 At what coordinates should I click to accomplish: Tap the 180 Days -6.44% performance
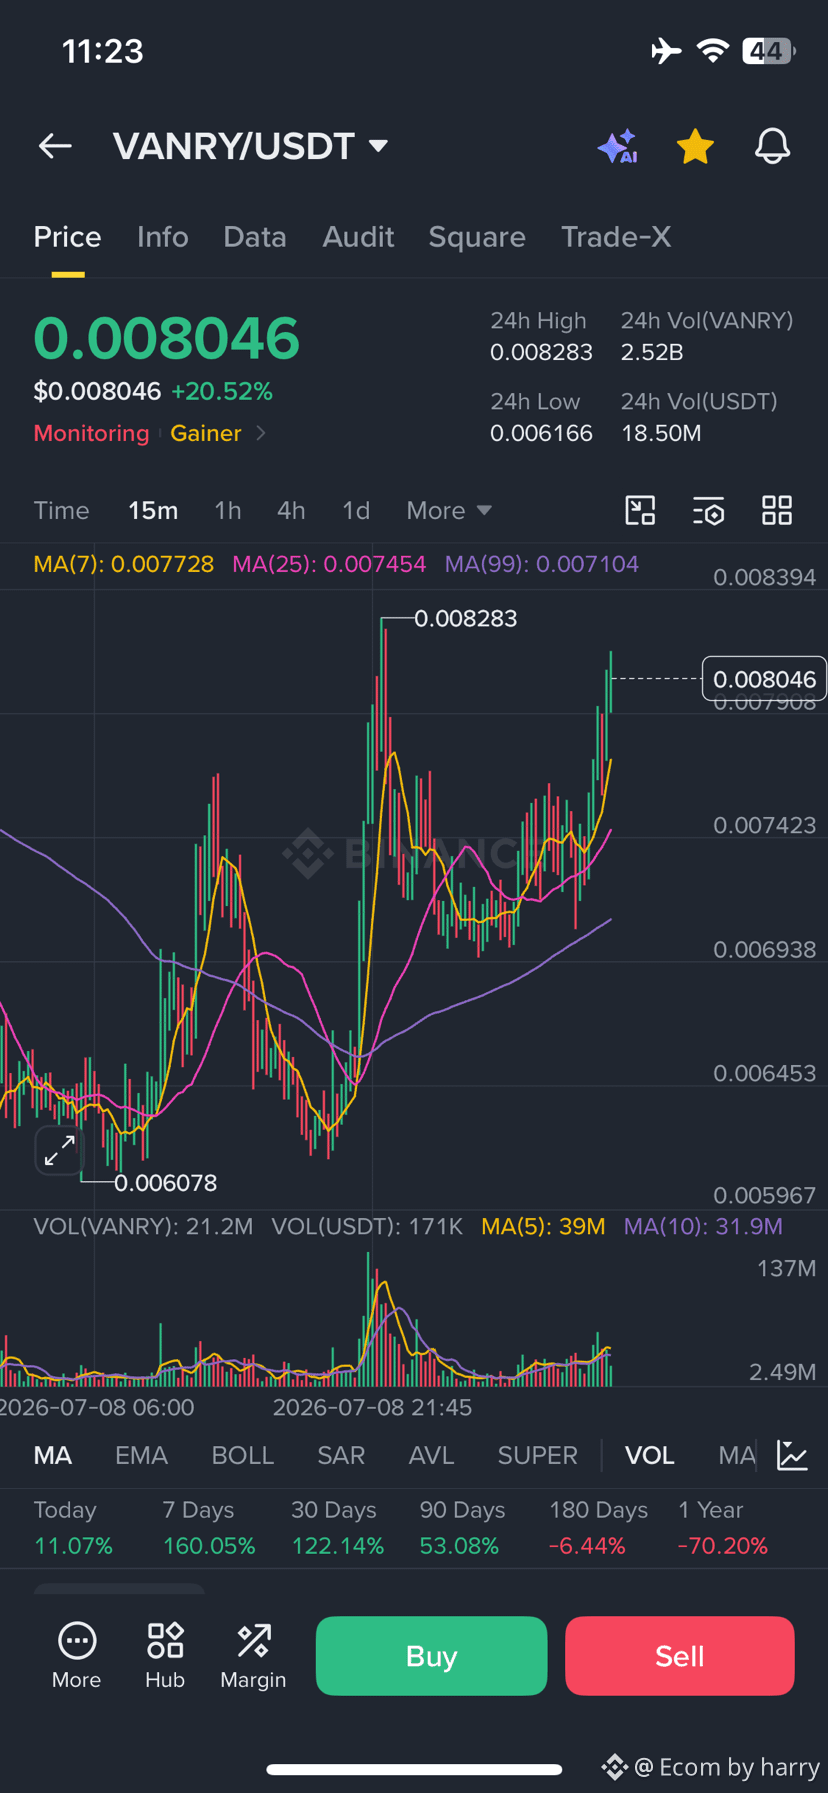coord(598,1528)
